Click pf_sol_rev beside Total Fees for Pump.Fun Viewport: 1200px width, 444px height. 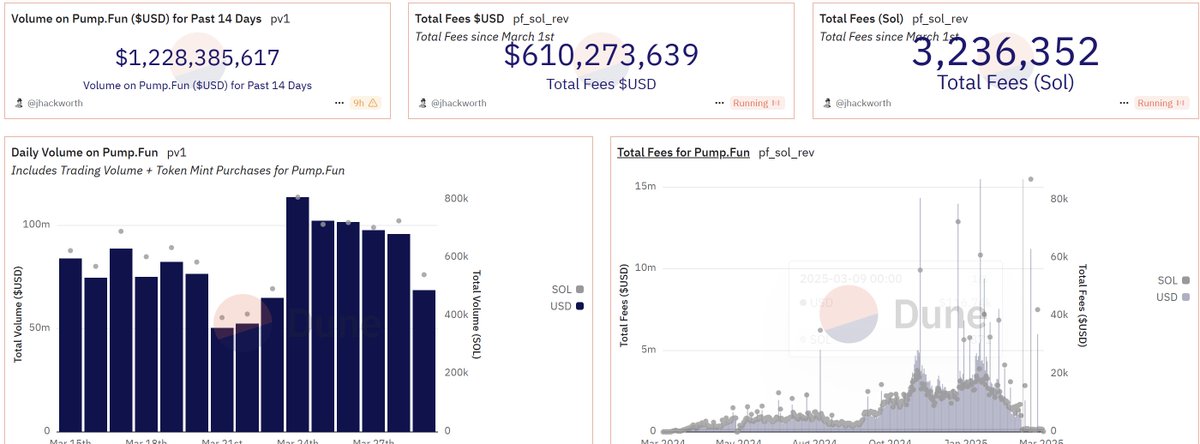pyautogui.click(x=789, y=152)
